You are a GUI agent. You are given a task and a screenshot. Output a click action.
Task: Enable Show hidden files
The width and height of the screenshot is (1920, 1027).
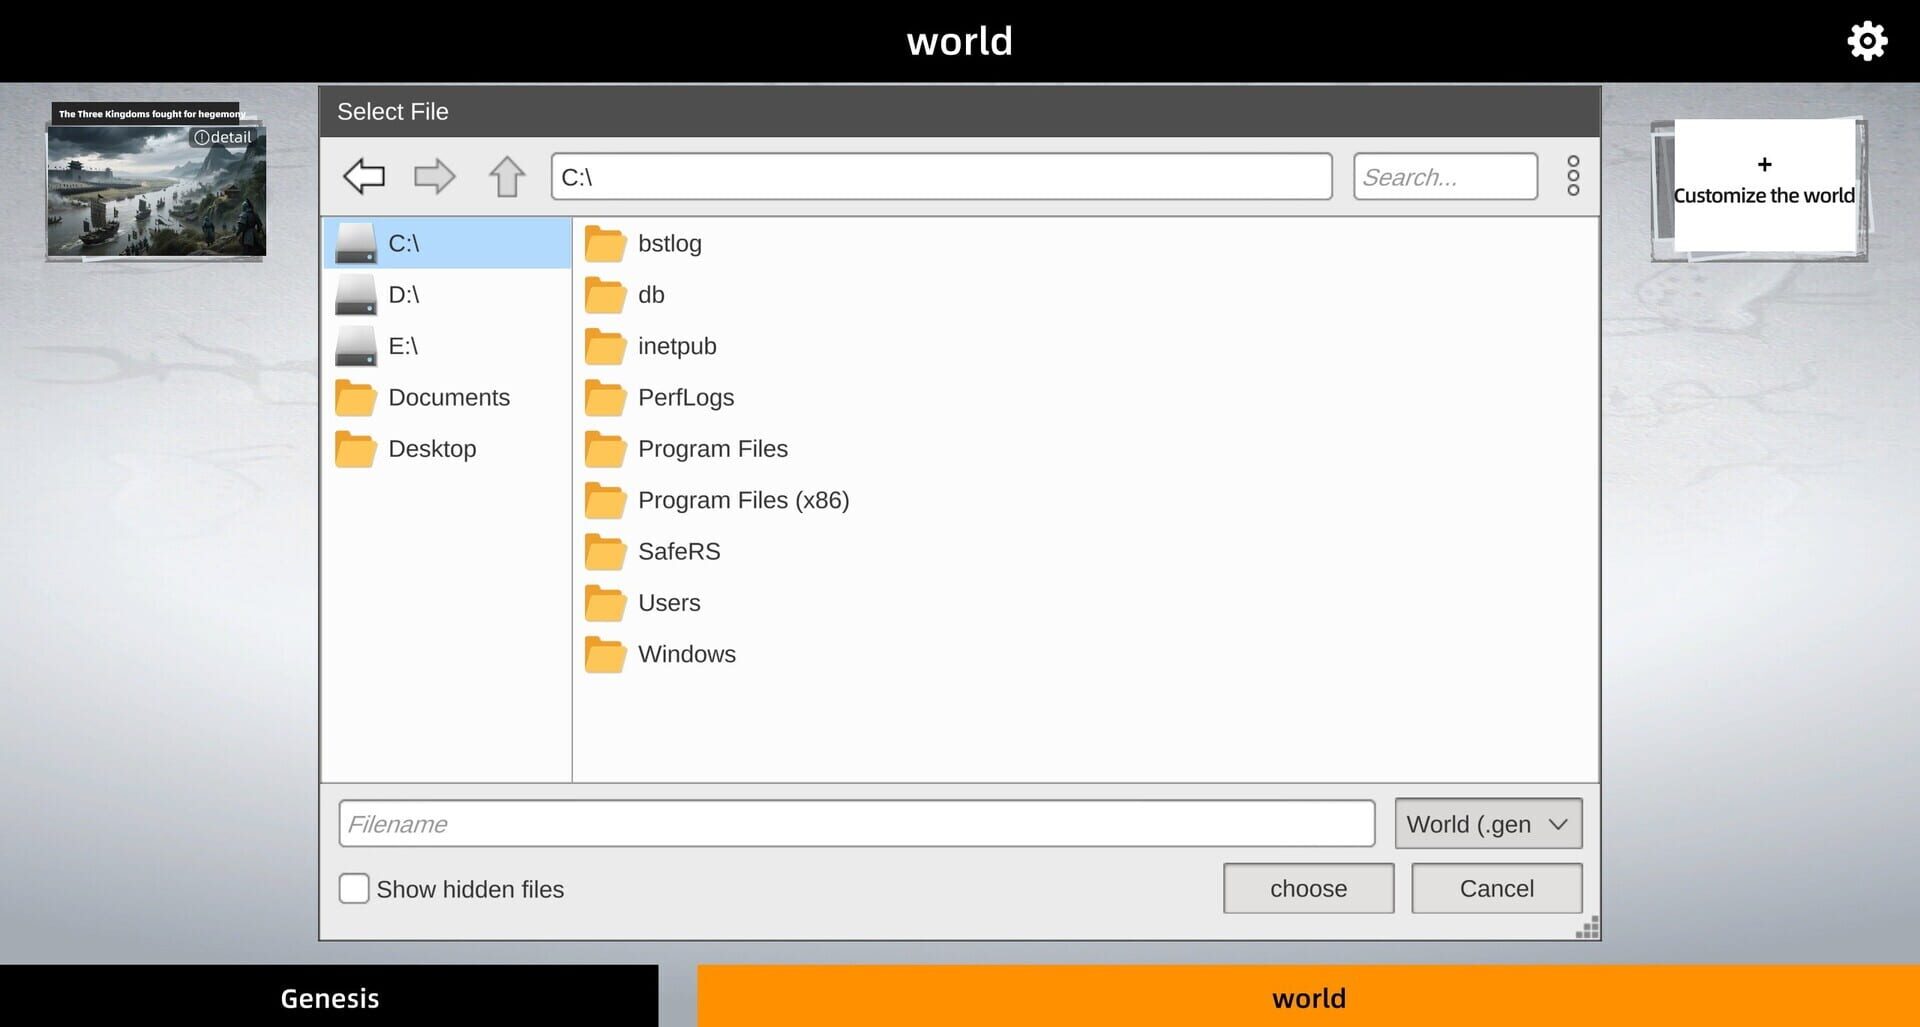(x=354, y=888)
